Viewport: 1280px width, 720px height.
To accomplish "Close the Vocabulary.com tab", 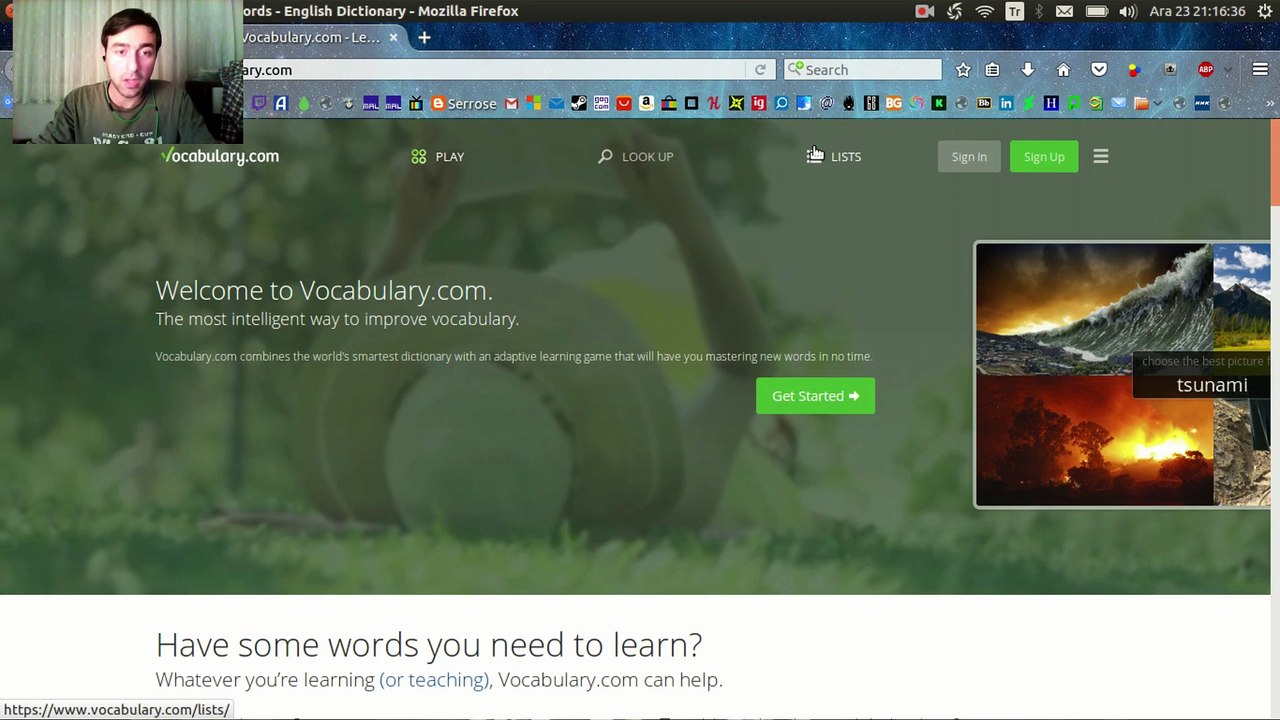I will (x=393, y=38).
